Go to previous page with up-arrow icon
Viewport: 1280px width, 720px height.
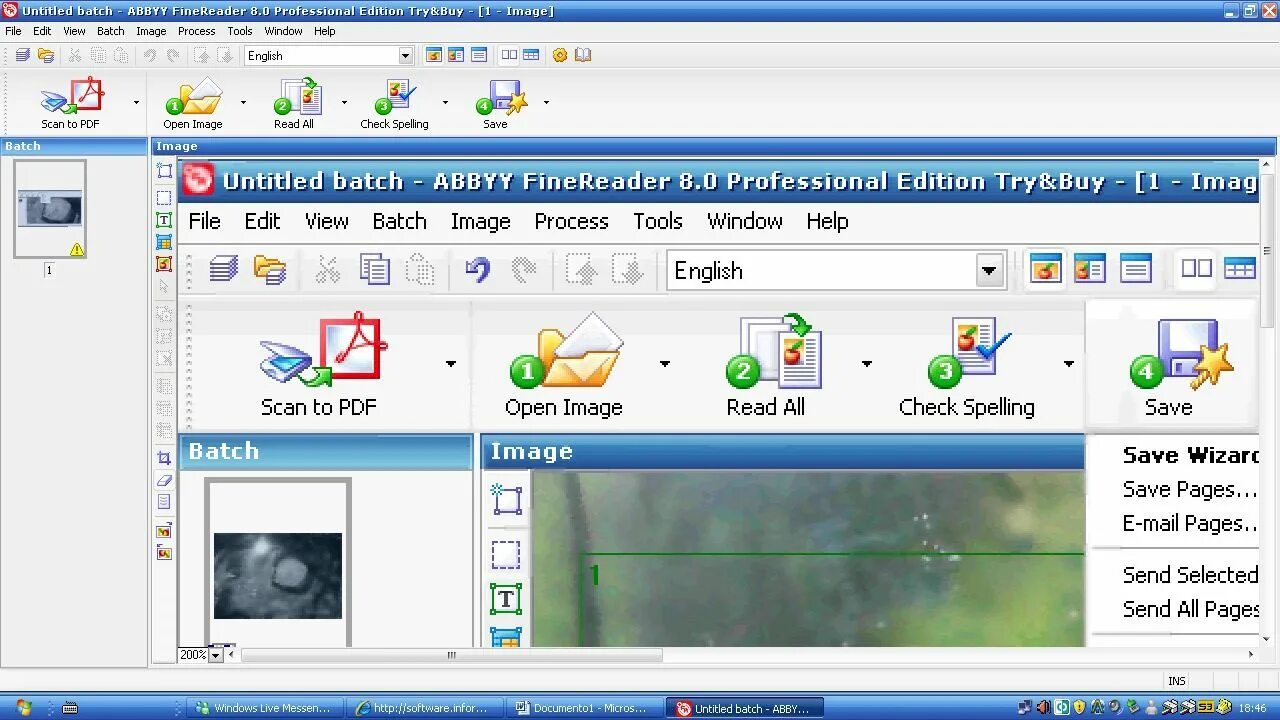(x=202, y=56)
